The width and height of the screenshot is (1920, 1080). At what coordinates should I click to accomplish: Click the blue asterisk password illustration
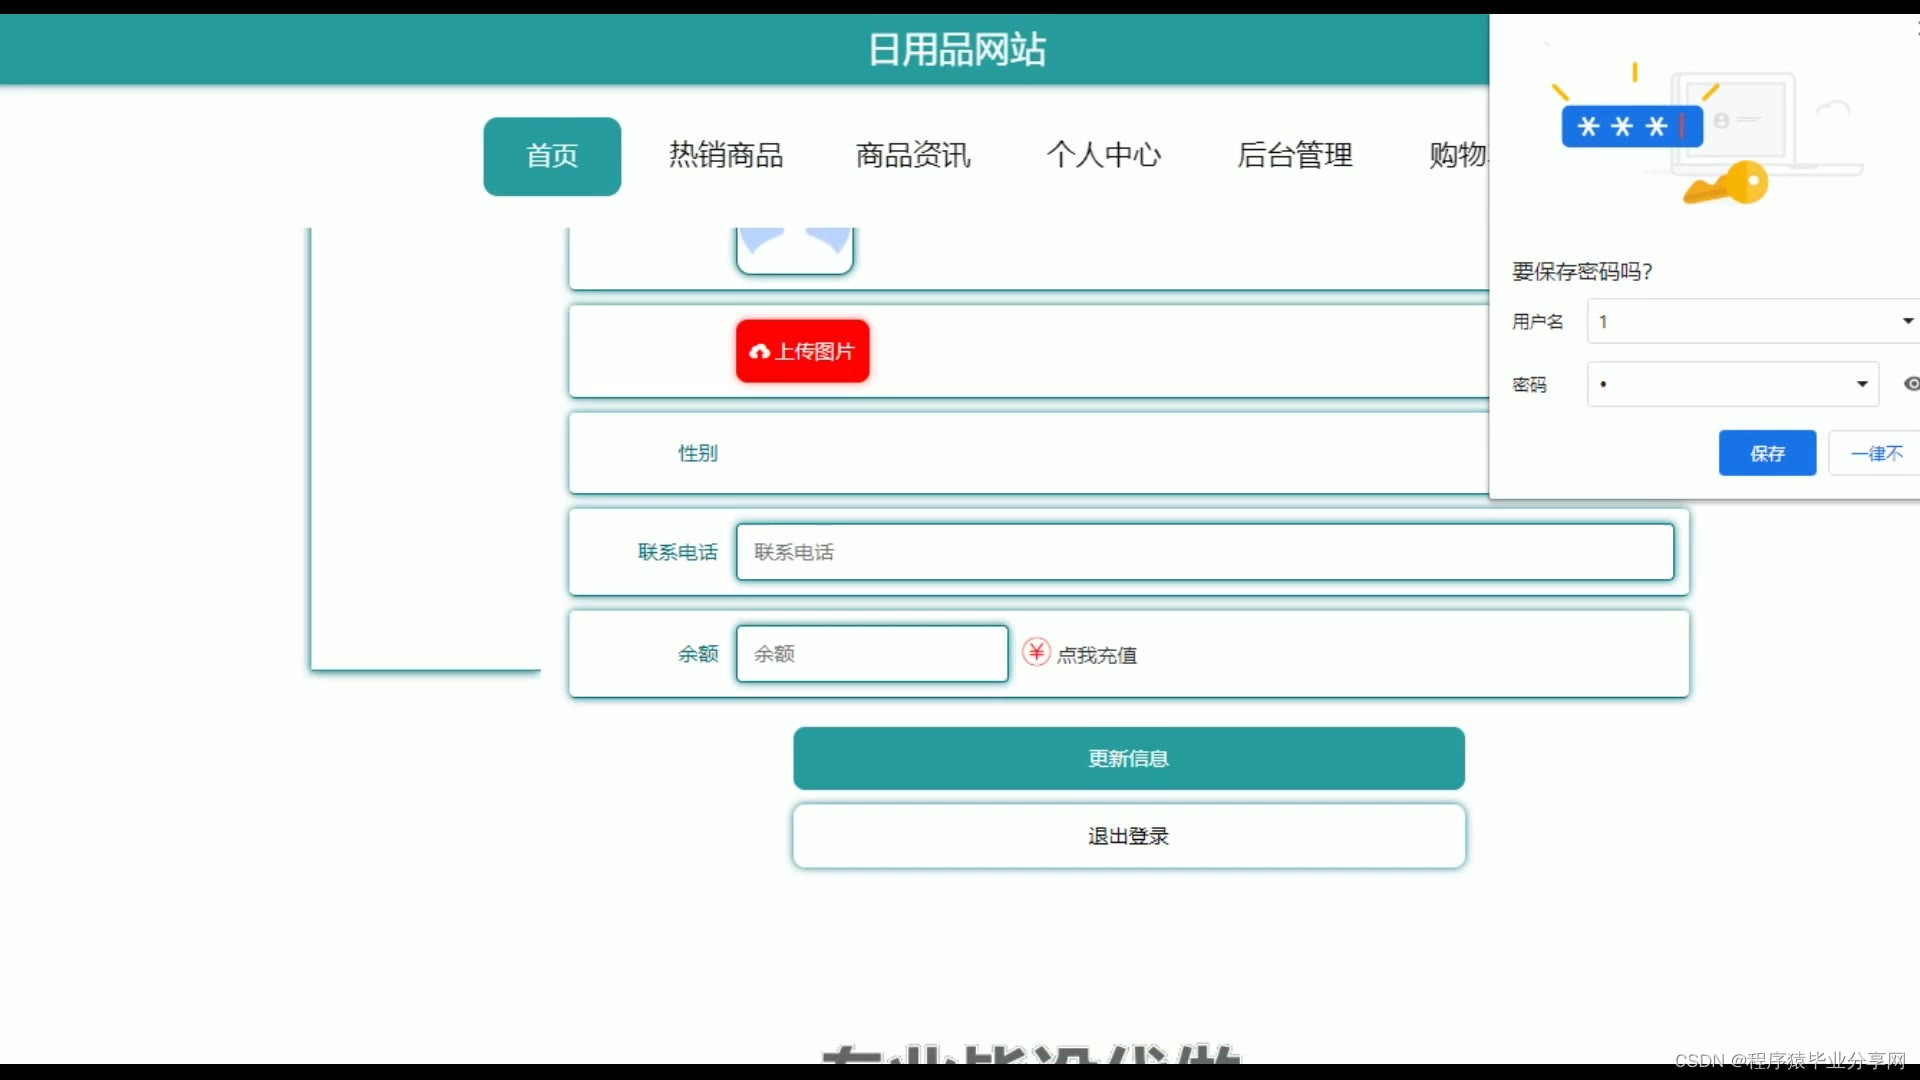point(1631,127)
